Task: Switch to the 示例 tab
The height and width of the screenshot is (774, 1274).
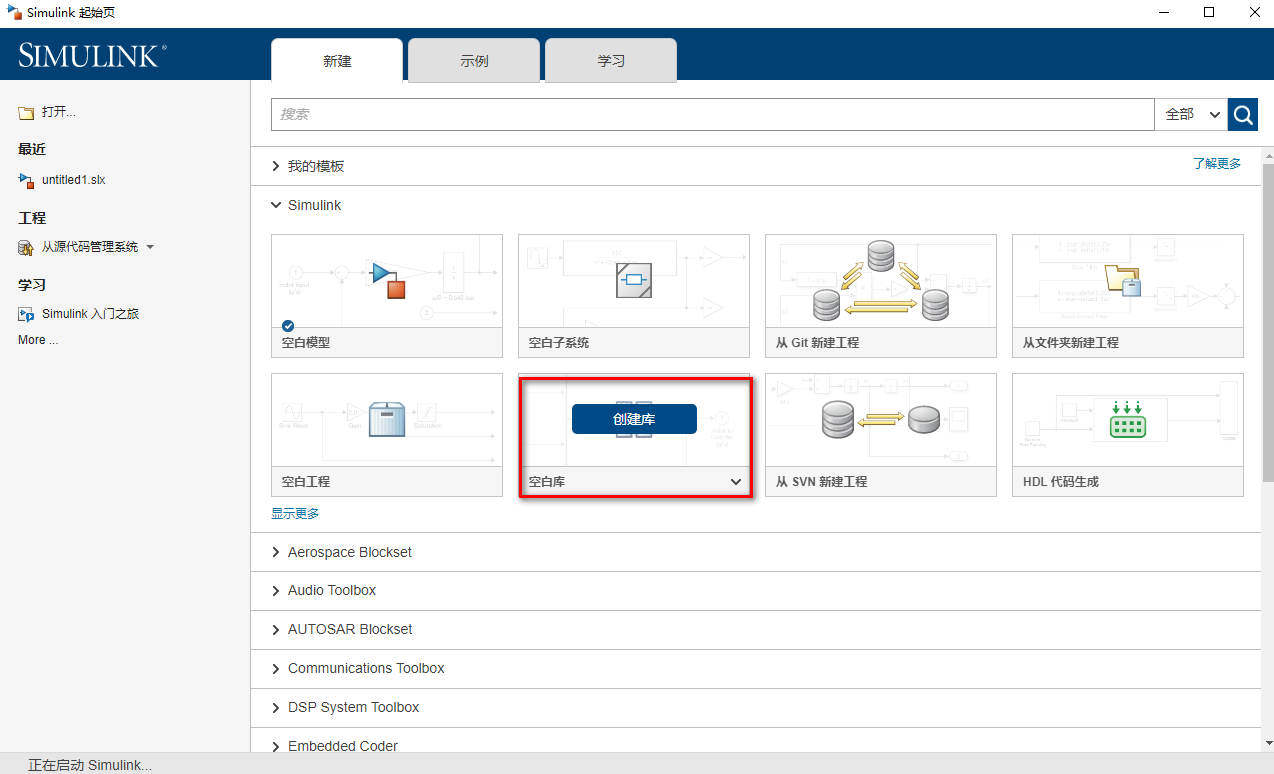Action: tap(474, 60)
